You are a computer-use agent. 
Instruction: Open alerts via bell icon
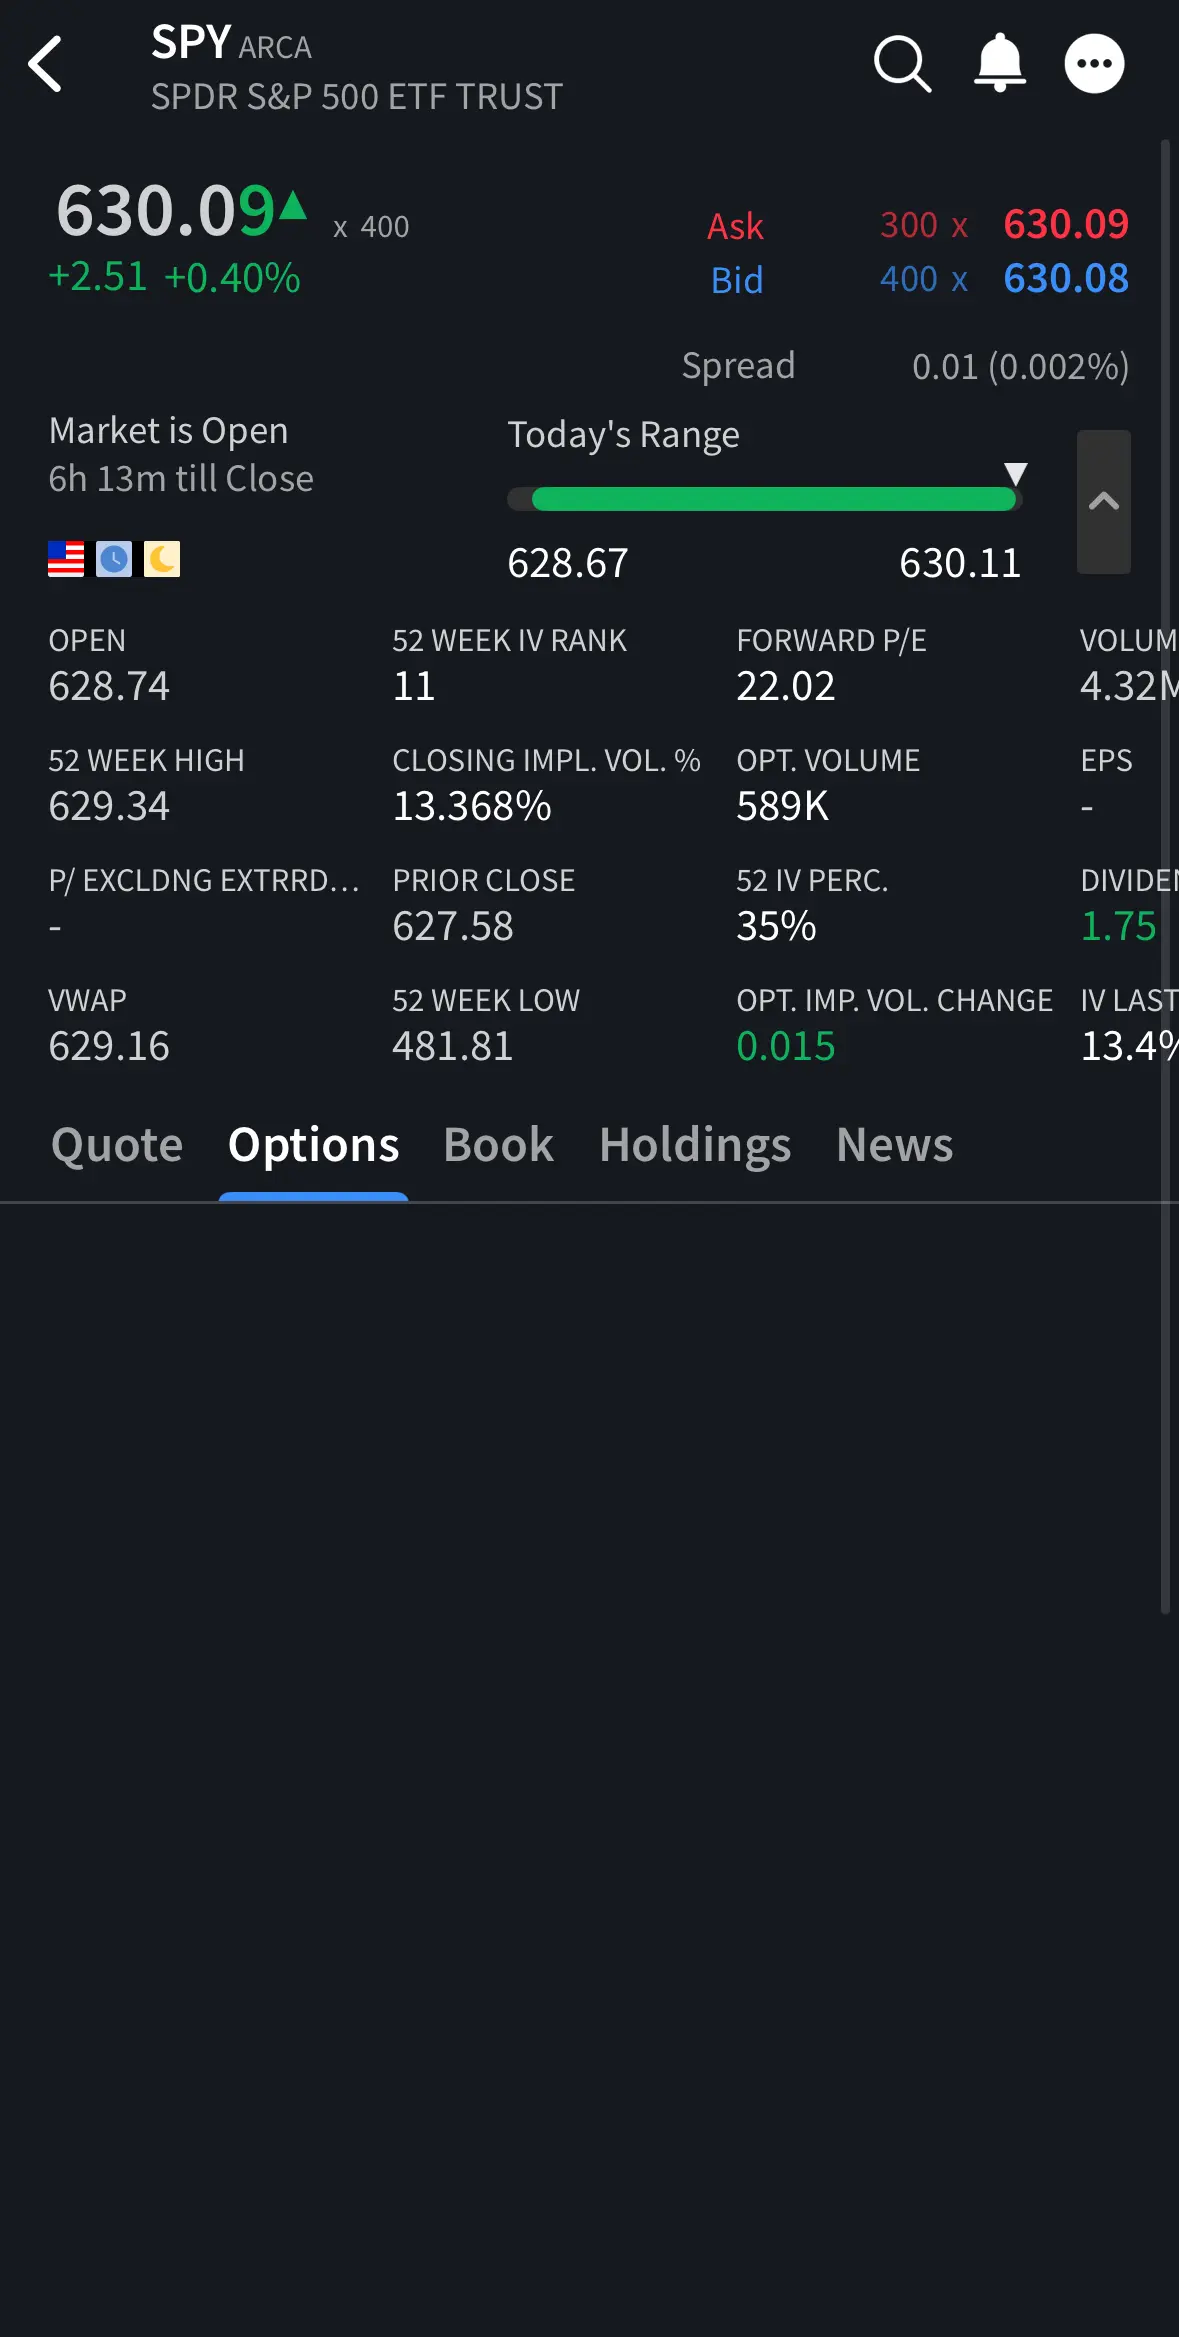(1000, 63)
